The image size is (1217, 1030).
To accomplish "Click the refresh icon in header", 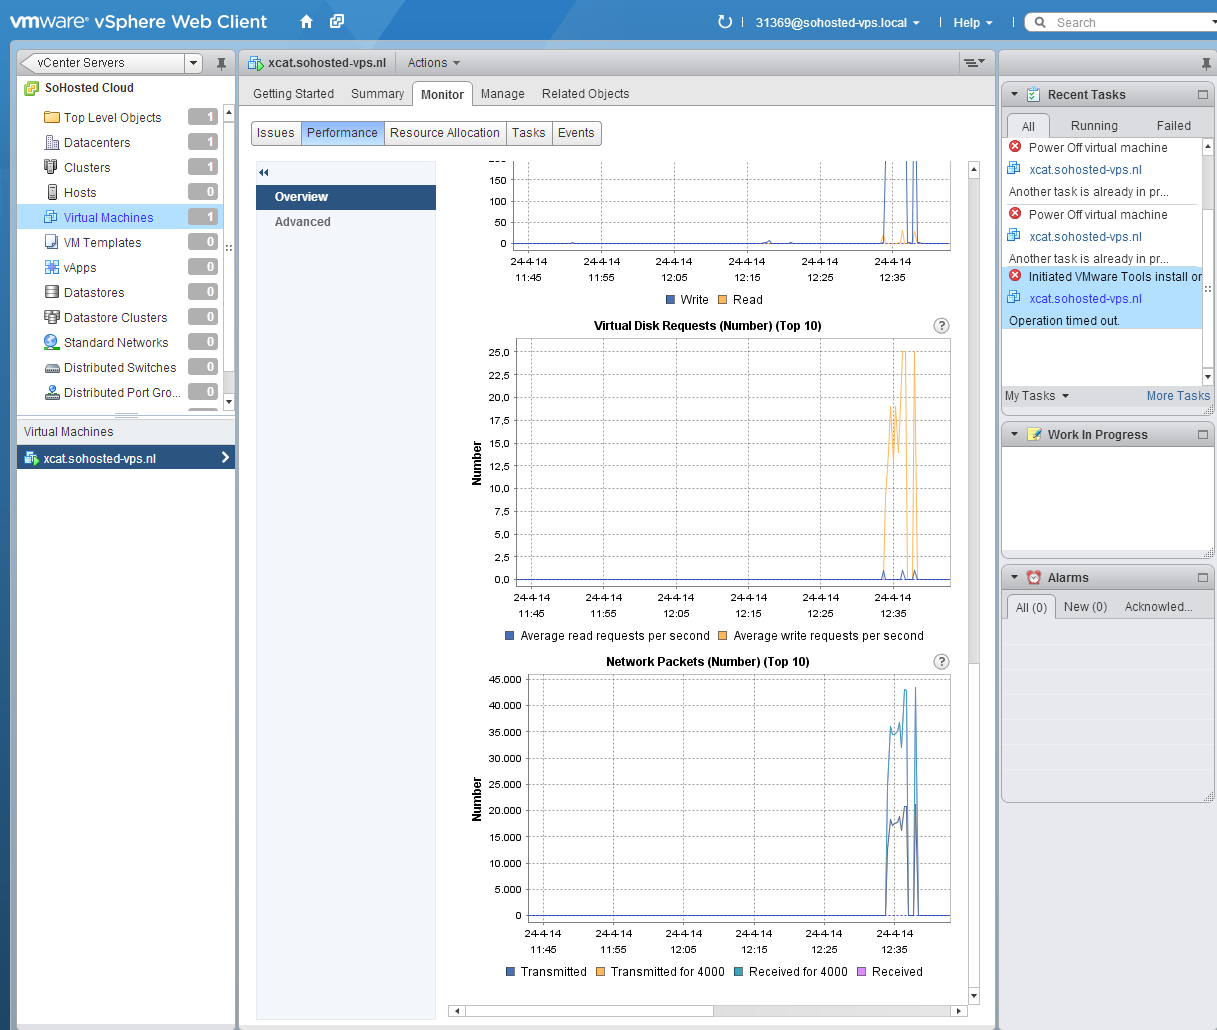I will pos(724,22).
